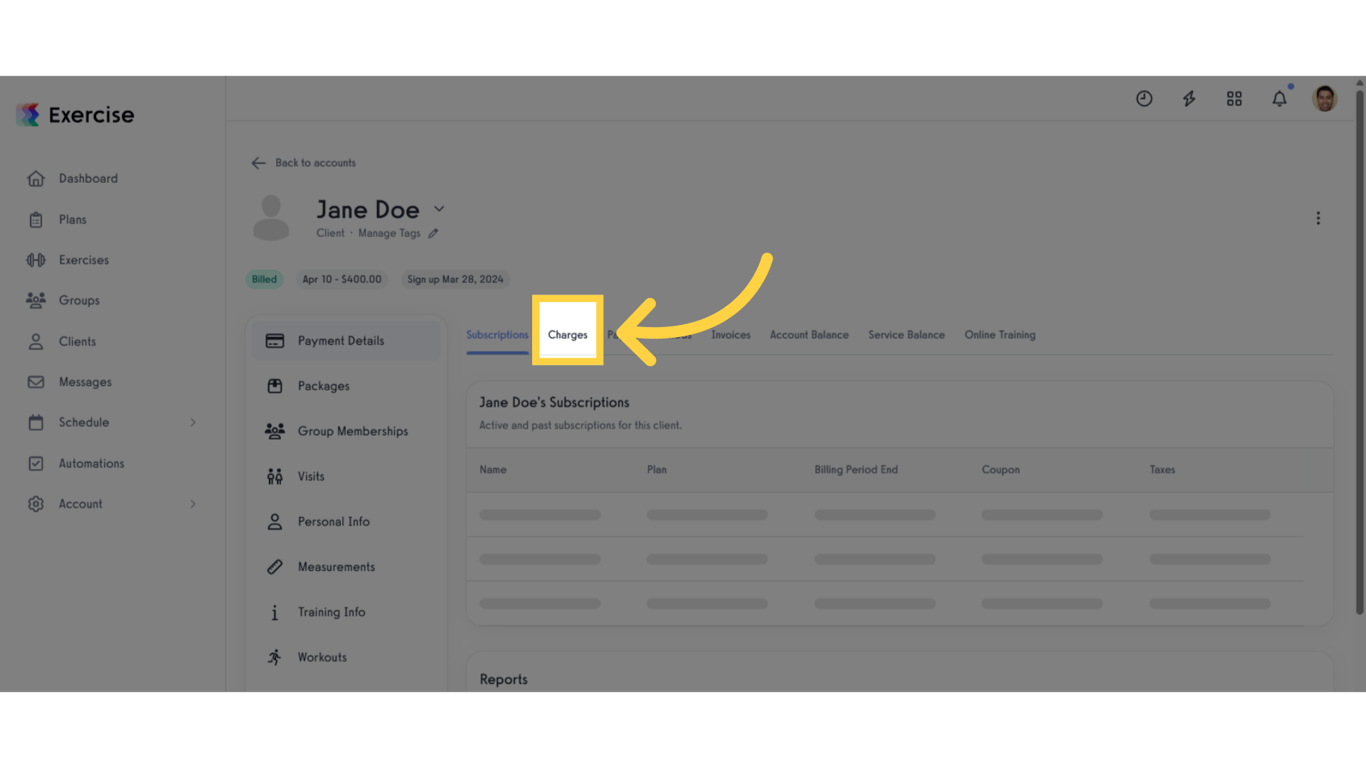1366x768 pixels.
Task: Click the Training Info icon
Action: coord(275,612)
